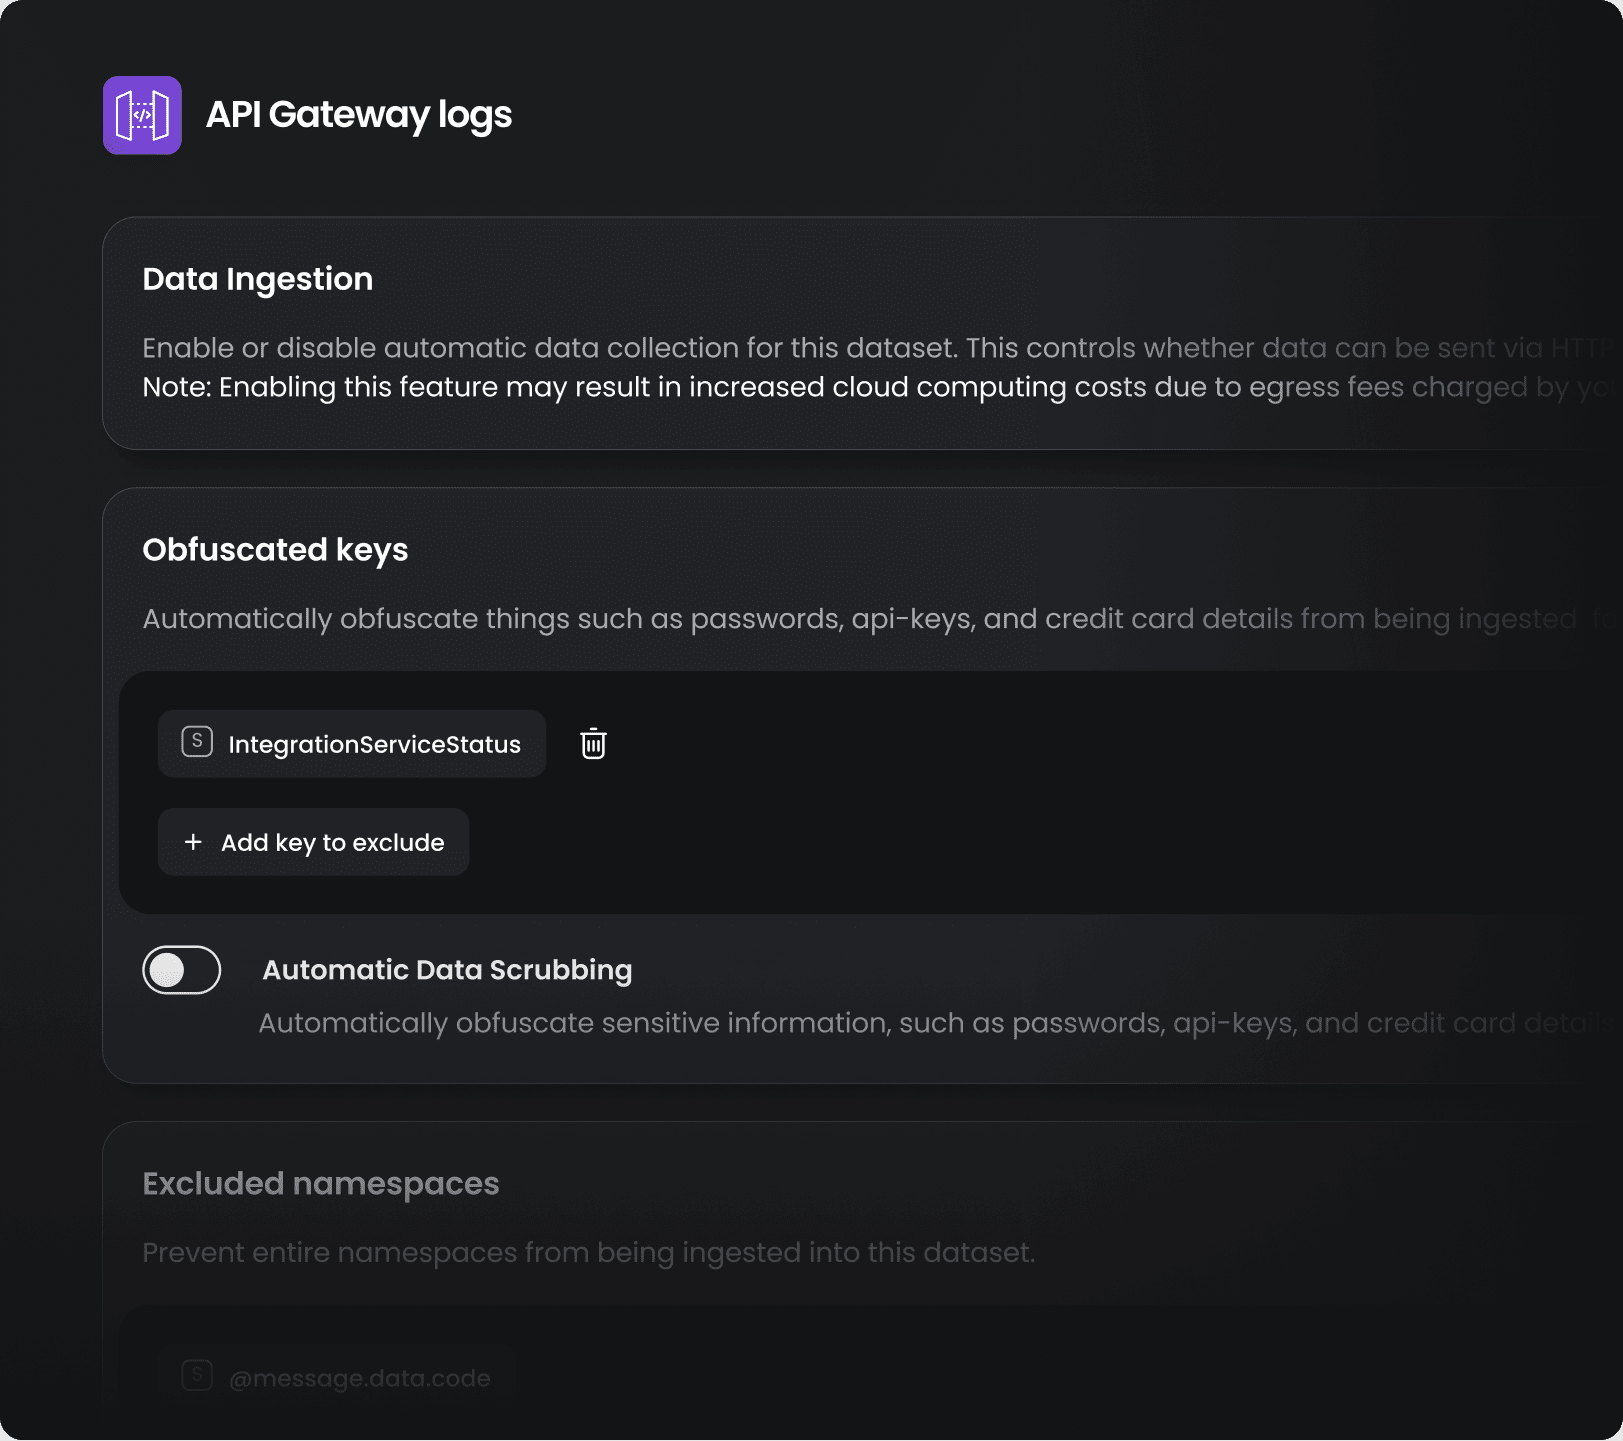Delete the IntegrationServiceStatus obfuscated key
Viewport: 1623px width, 1441px height.
(x=593, y=743)
